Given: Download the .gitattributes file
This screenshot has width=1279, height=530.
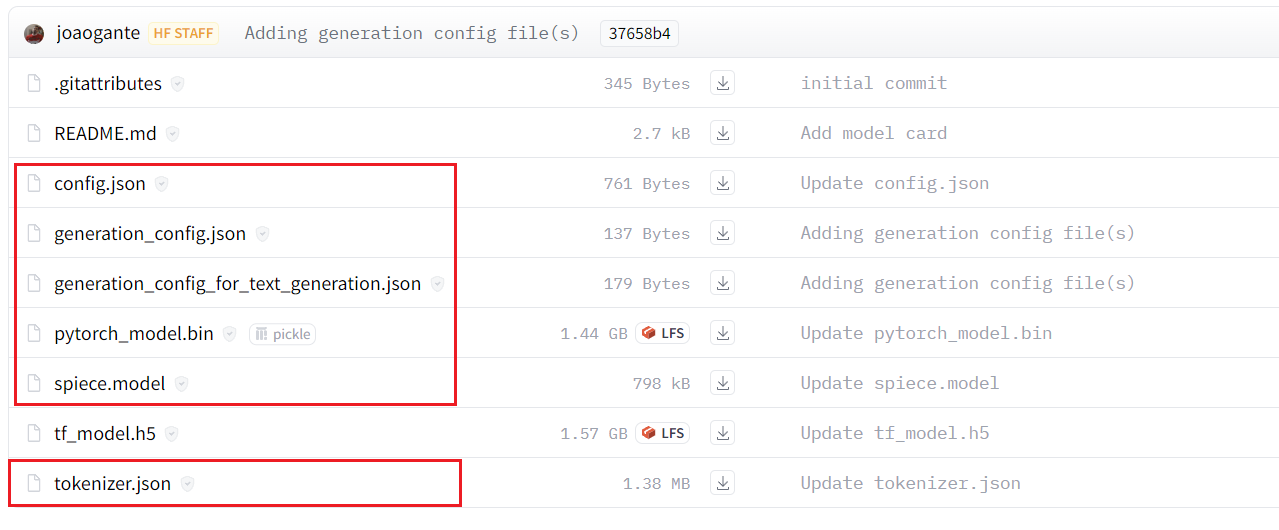Looking at the screenshot, I should tap(722, 83).
